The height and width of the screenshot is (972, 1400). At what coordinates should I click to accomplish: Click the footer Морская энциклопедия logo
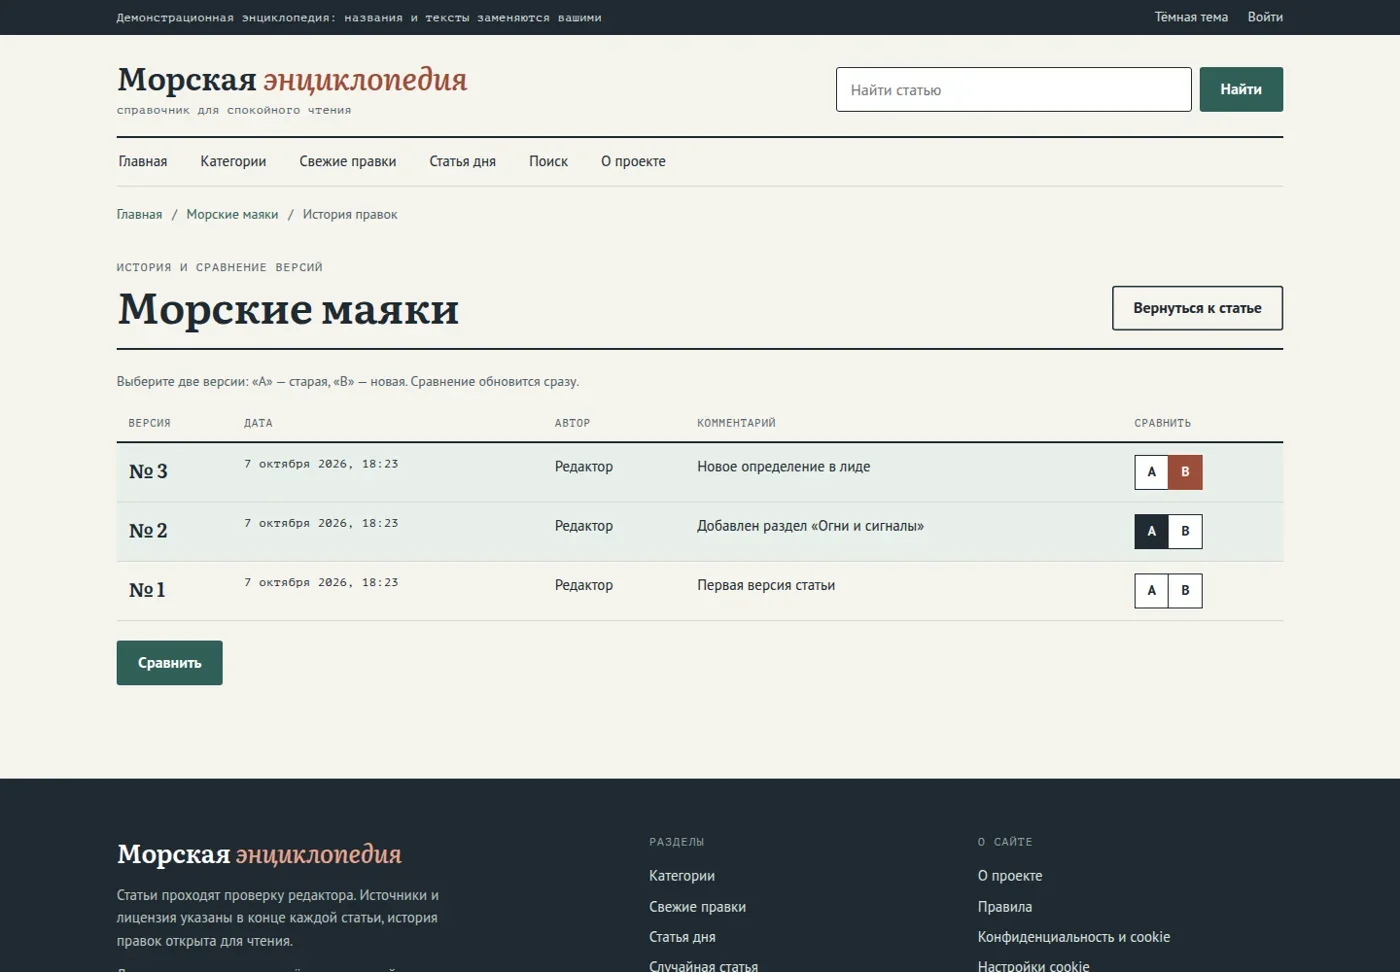coord(259,854)
